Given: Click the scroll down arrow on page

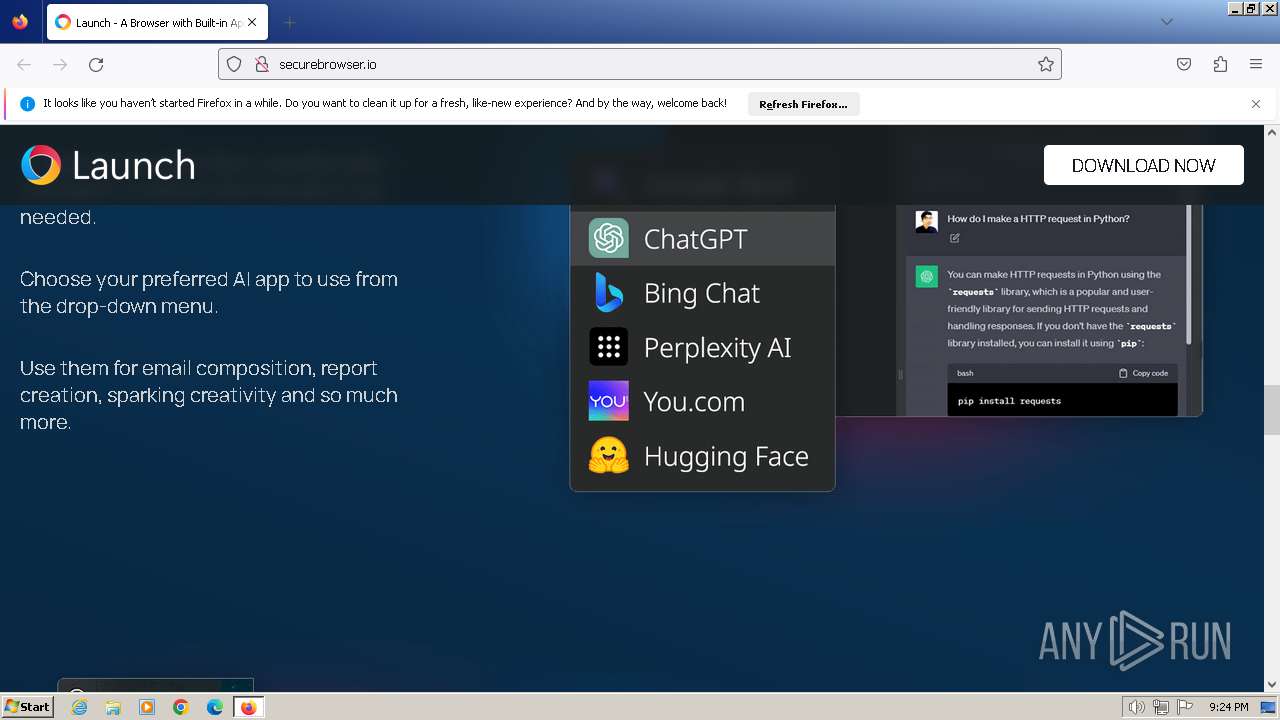Looking at the screenshot, I should click(x=1272, y=684).
